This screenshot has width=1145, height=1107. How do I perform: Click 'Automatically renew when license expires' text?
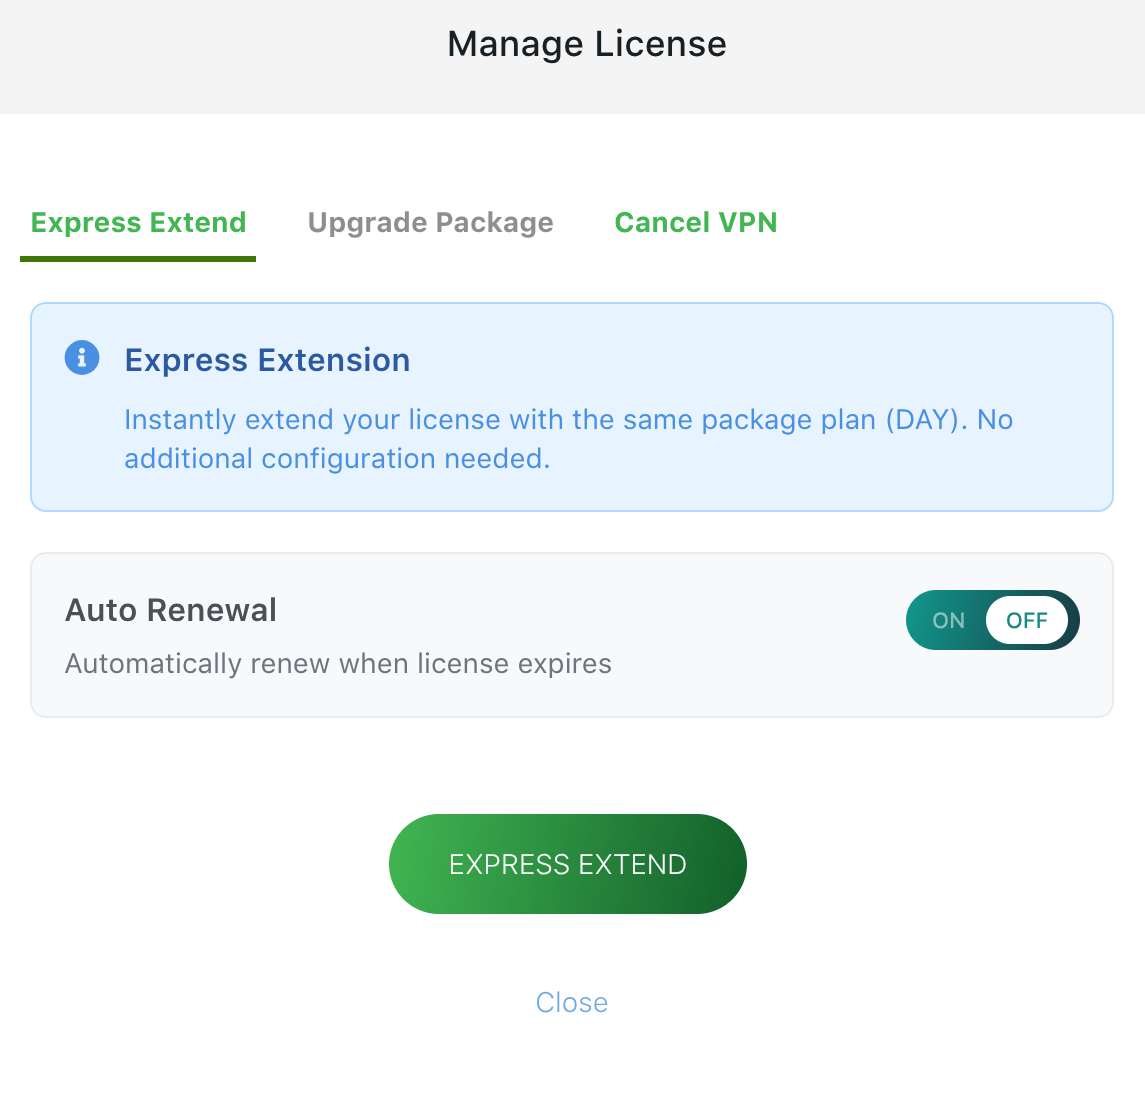[338, 664]
